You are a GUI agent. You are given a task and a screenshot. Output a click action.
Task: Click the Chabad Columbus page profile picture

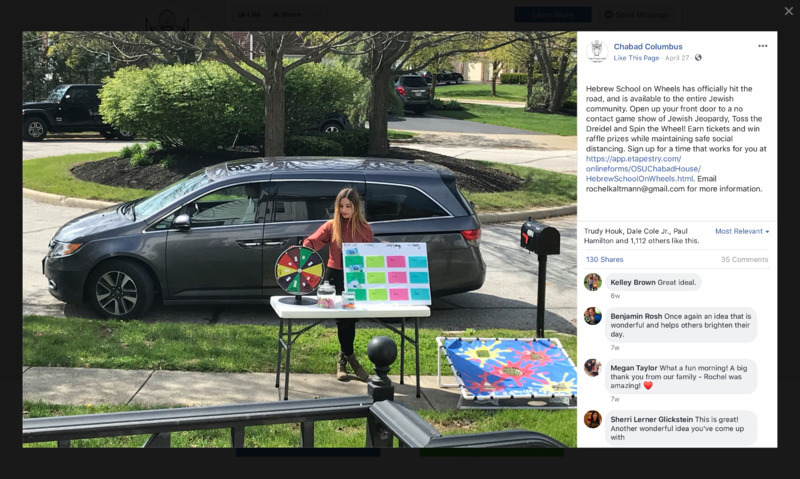point(596,52)
